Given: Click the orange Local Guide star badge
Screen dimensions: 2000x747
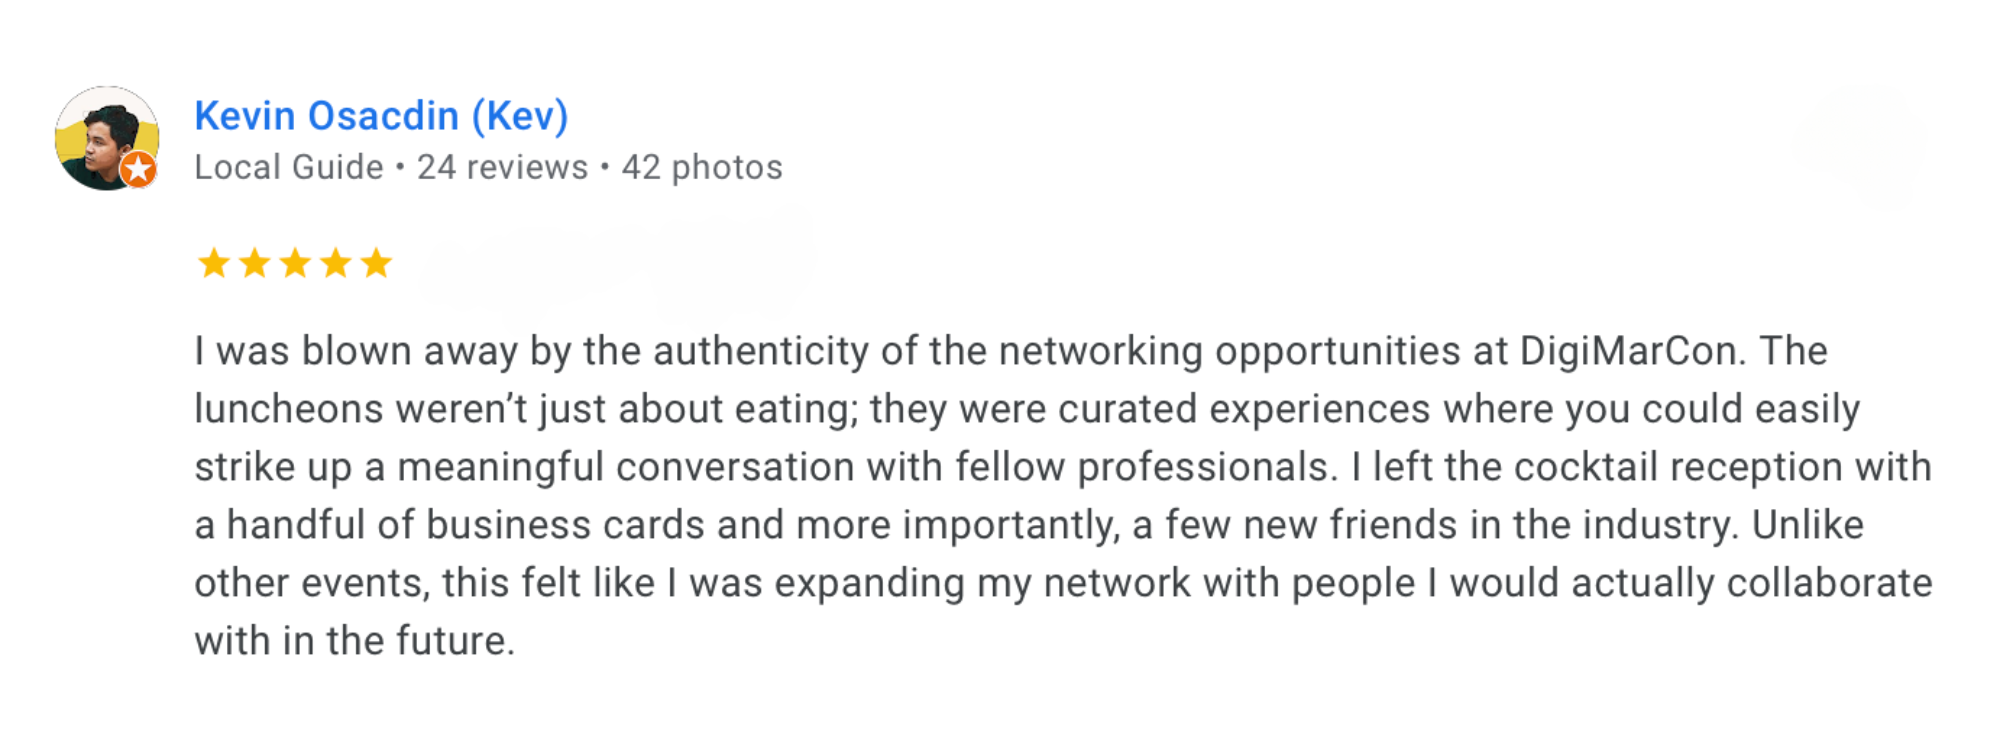Looking at the screenshot, I should point(139,169).
